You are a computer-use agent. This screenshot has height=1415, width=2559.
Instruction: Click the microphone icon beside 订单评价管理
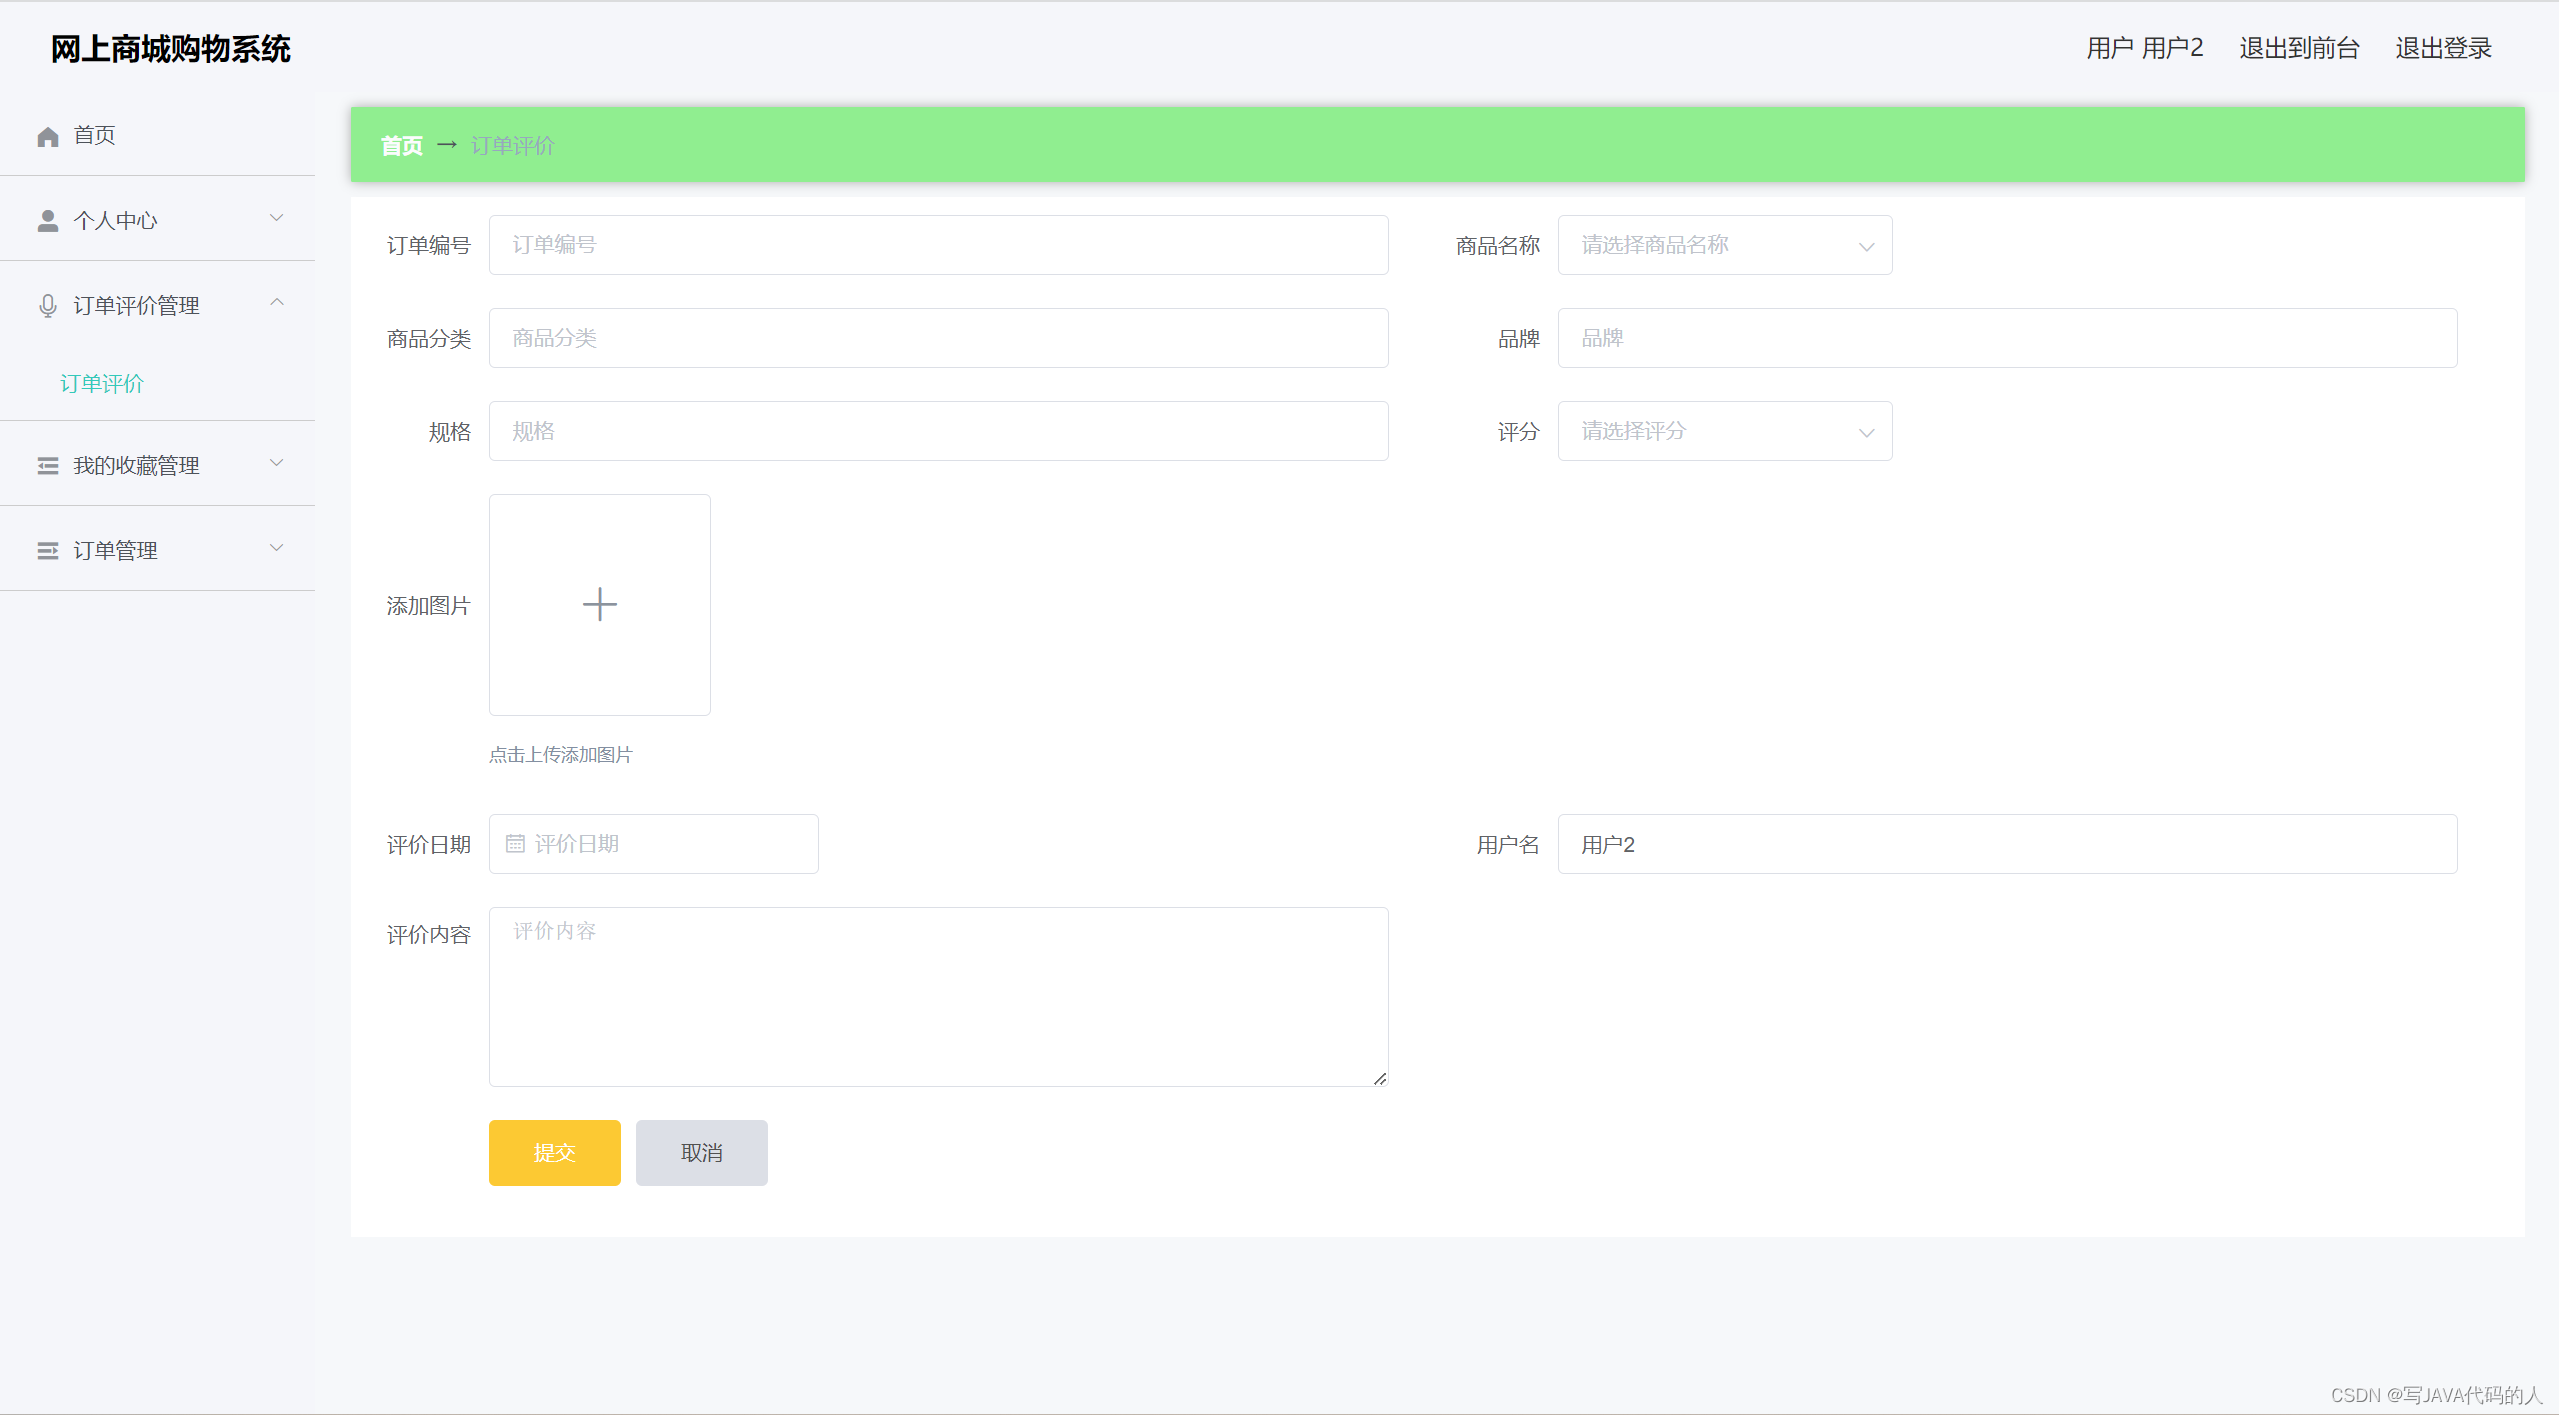pos(47,306)
